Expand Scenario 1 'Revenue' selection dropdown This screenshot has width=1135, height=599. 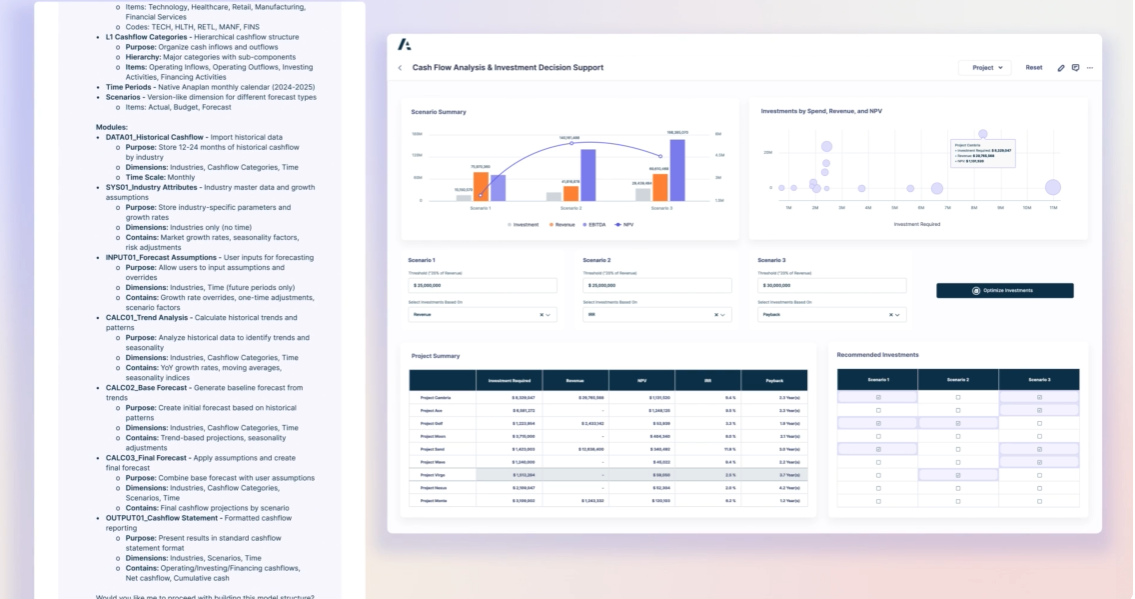[548, 315]
